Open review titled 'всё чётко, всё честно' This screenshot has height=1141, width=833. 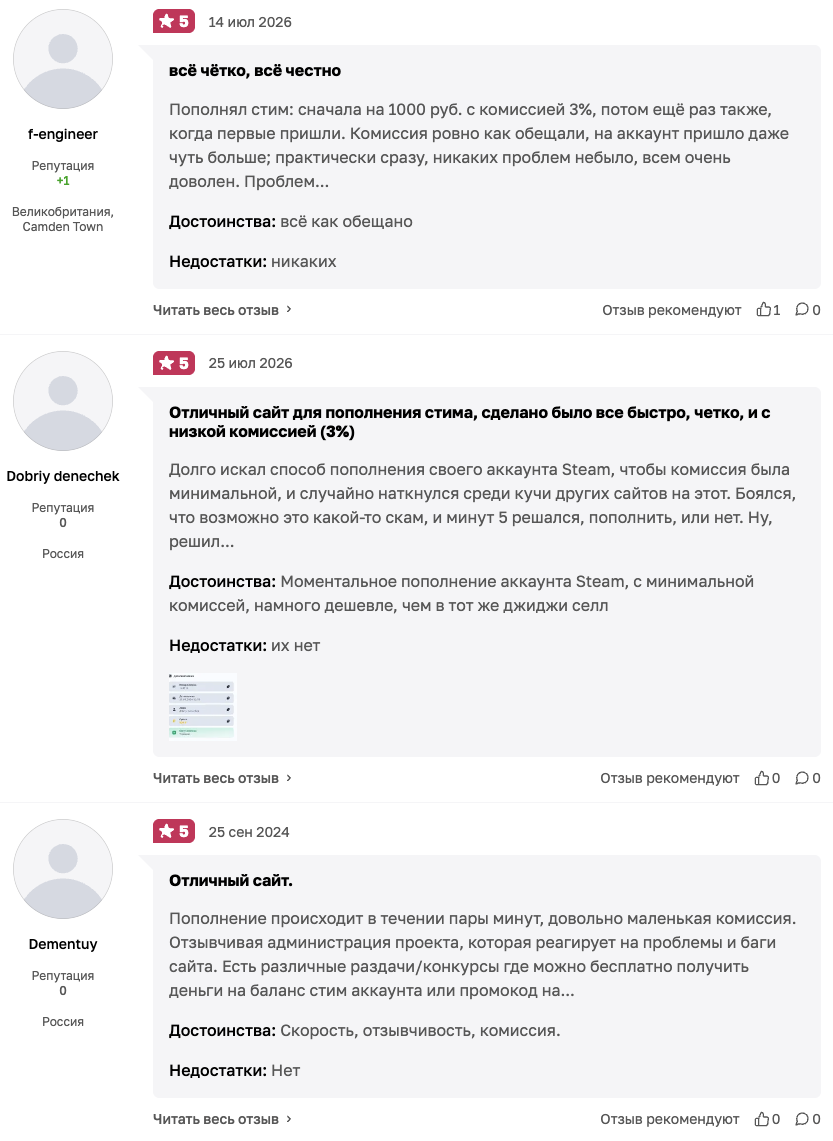pos(255,71)
